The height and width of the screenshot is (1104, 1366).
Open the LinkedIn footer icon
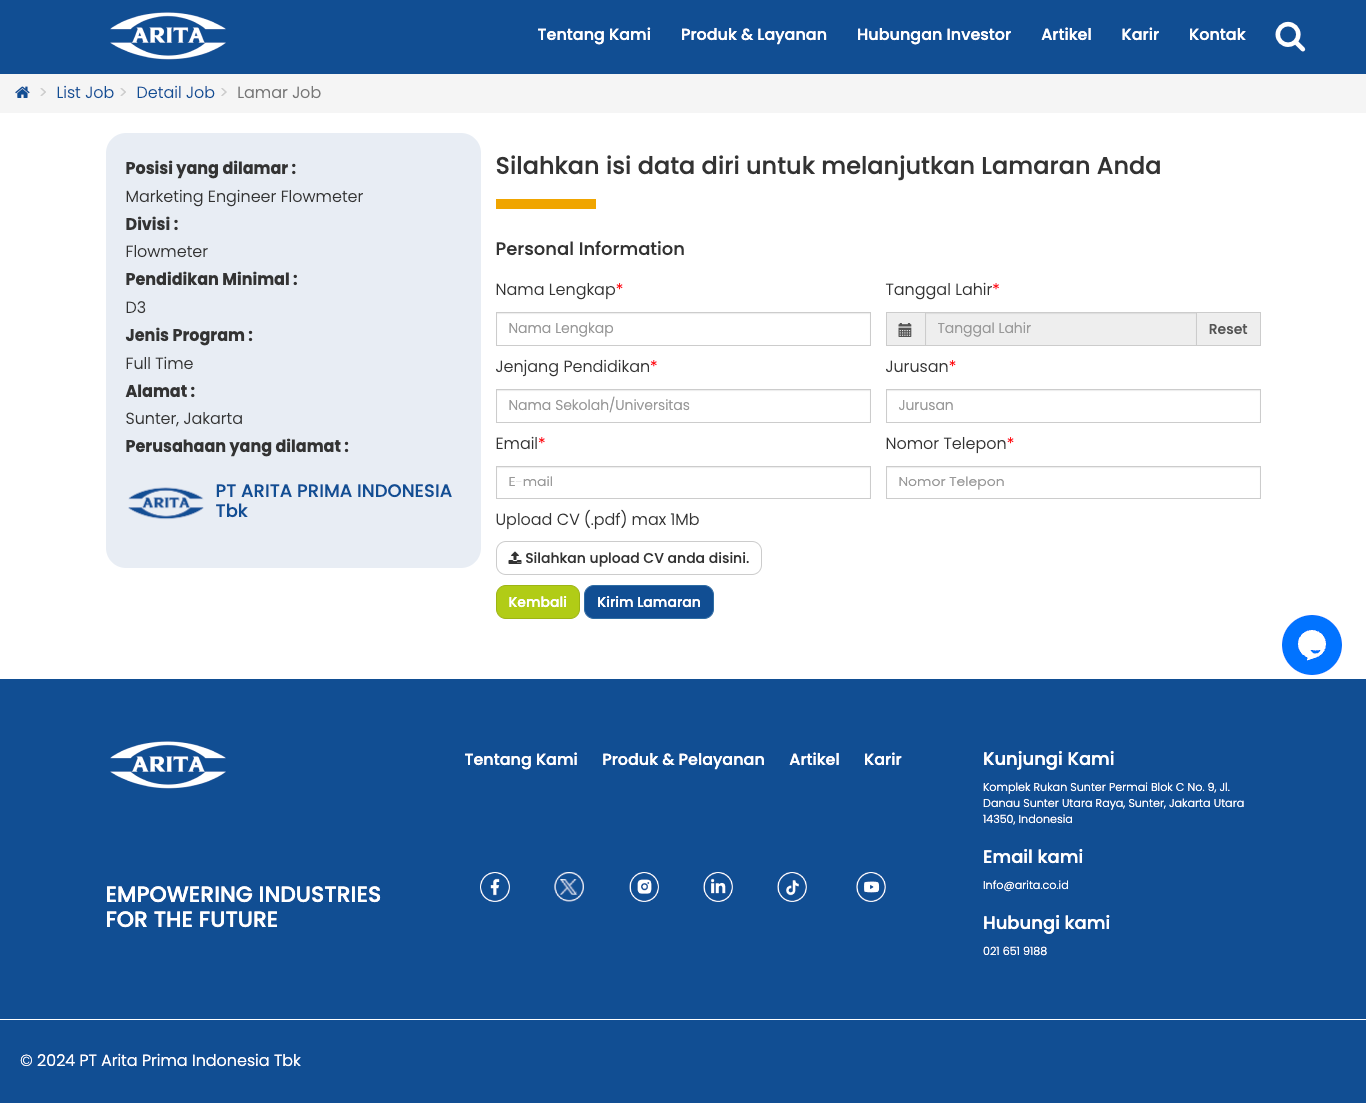tap(718, 887)
